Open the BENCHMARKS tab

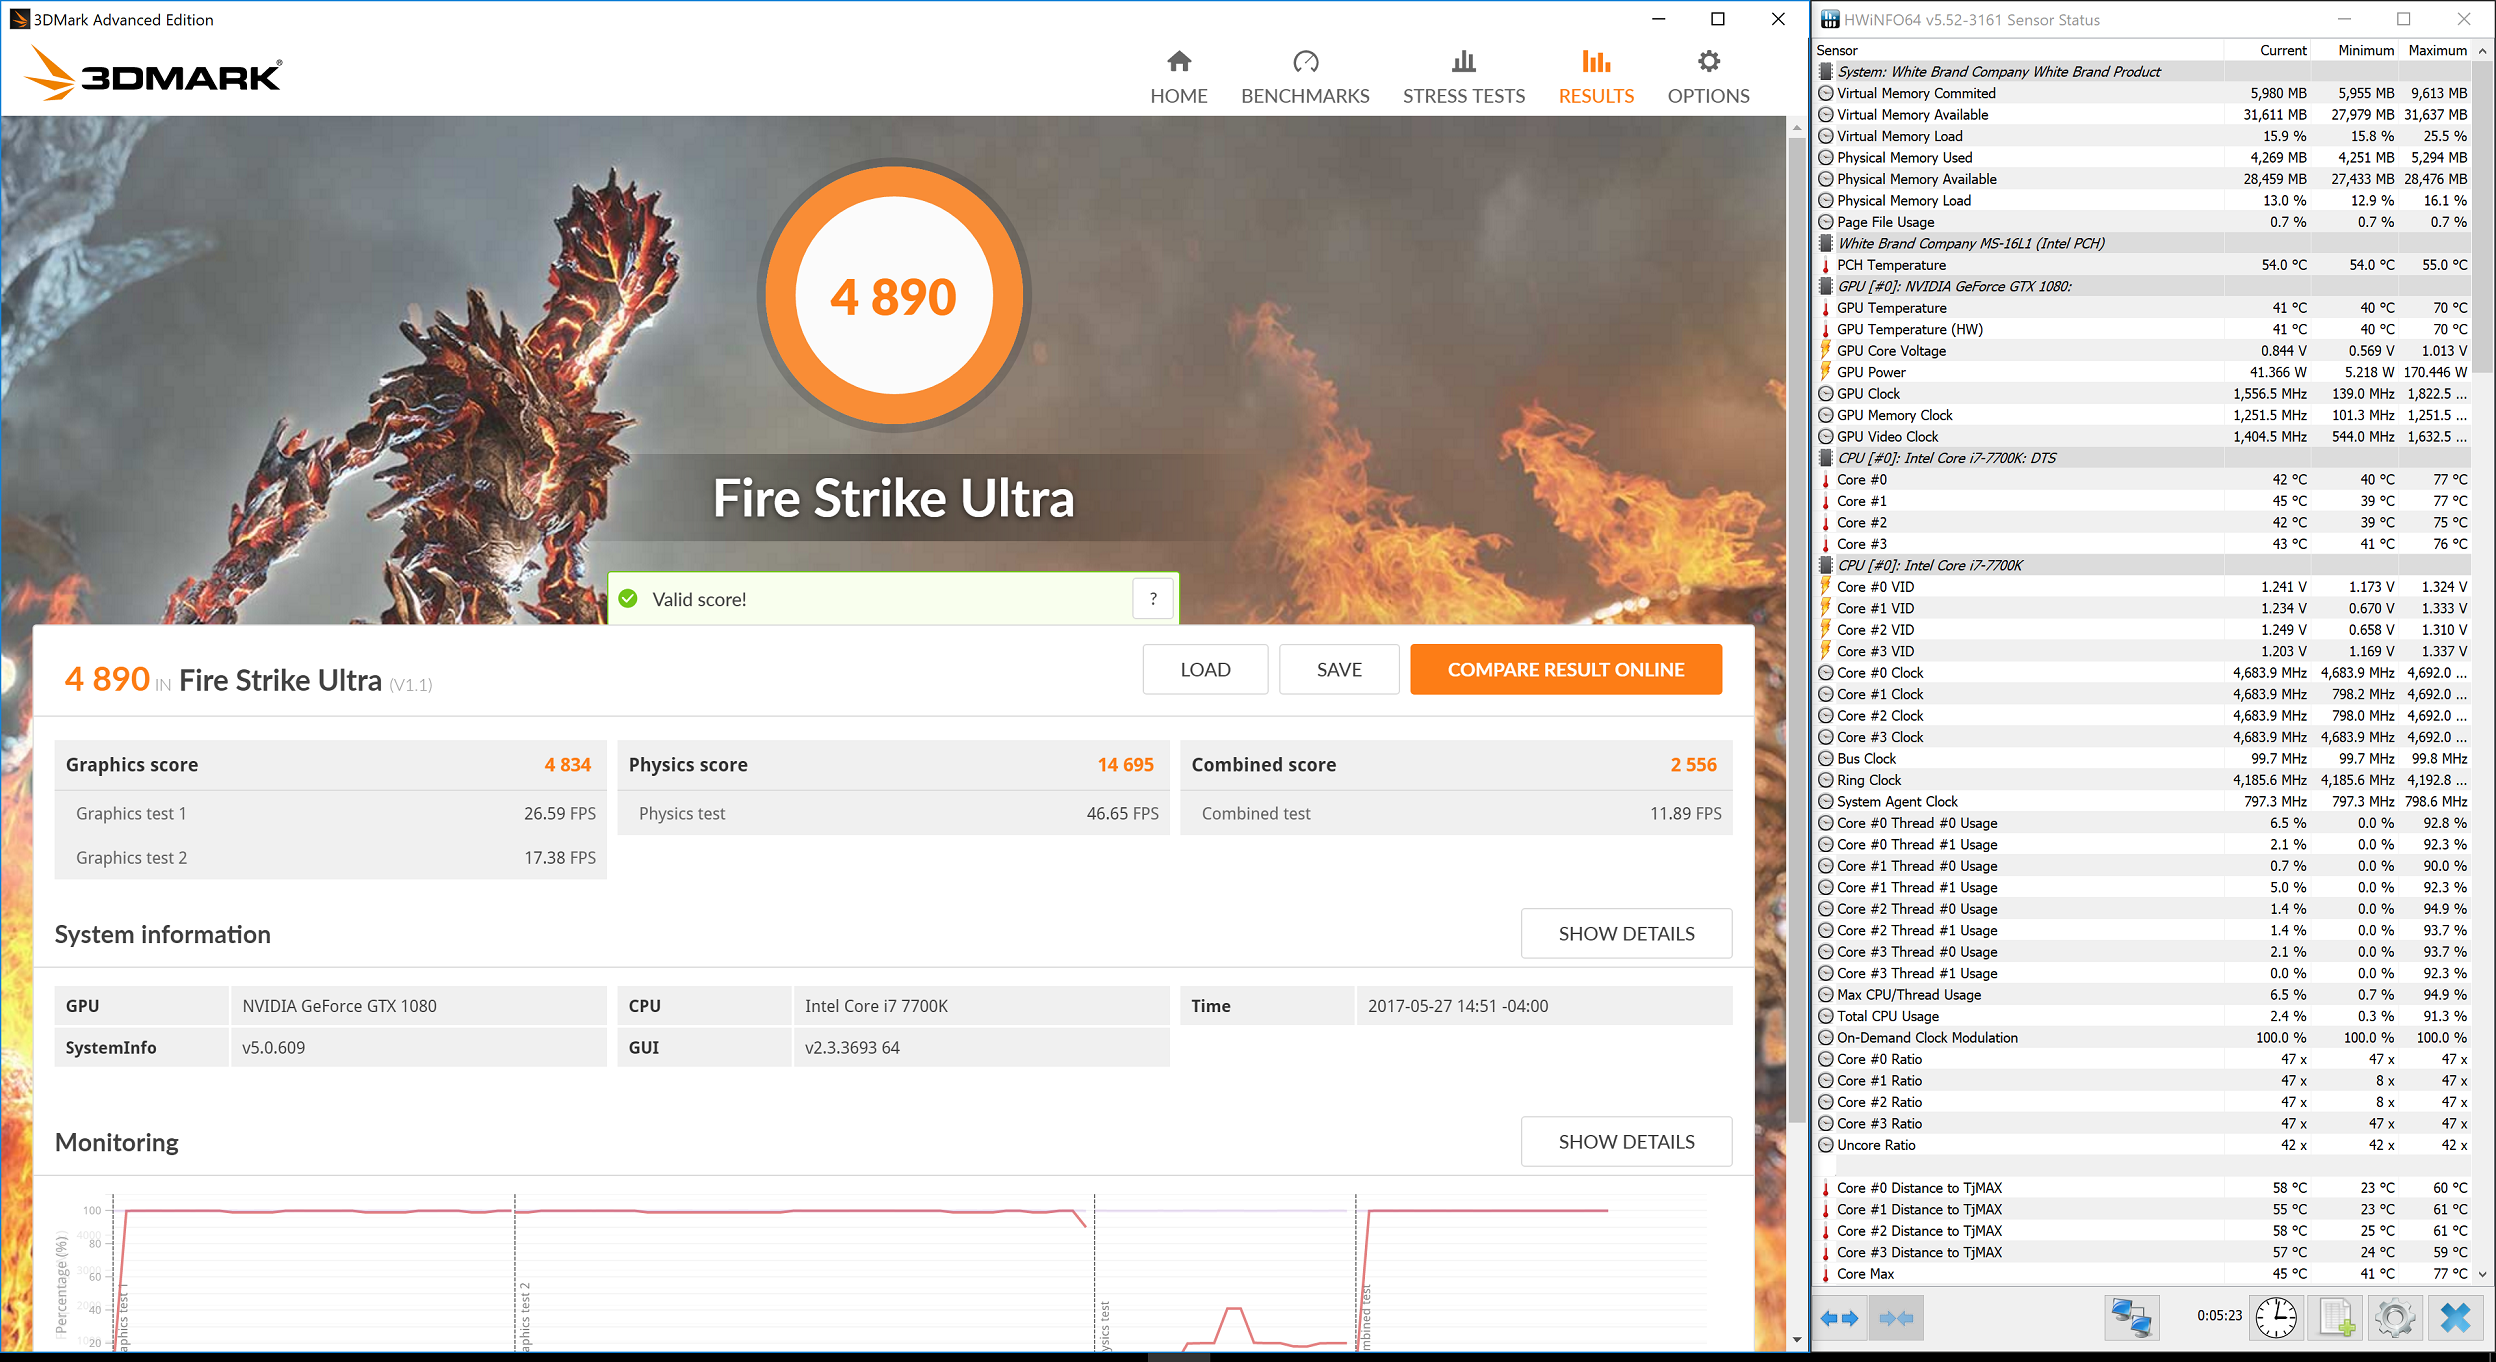tap(1305, 78)
